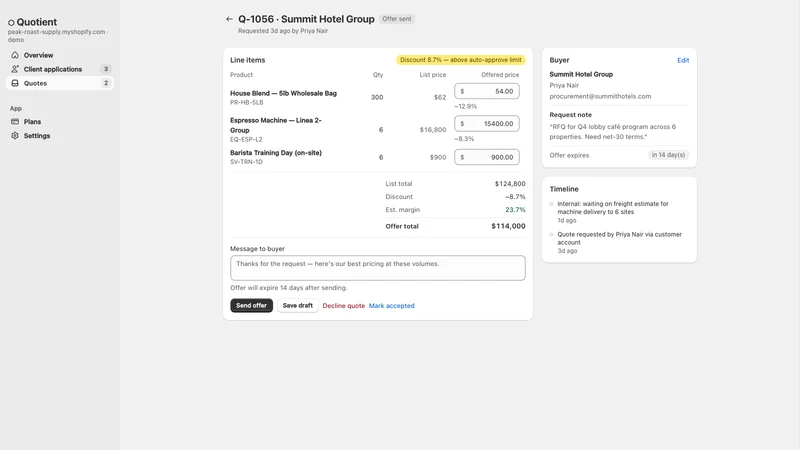Click Espresso Machine — Linea 2-Group product name
The width and height of the screenshot is (800, 450).
[276, 125]
